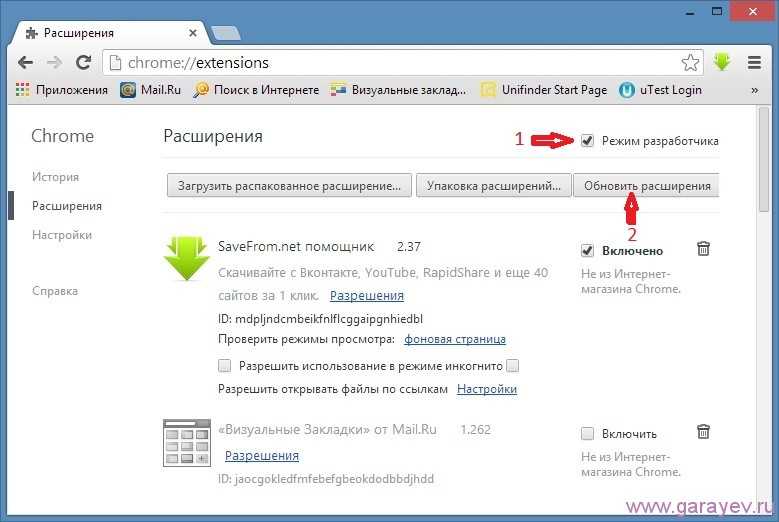This screenshot has height=522, width=779.
Task: Click the SaveFrom.net помощник extension title
Action: (296, 247)
